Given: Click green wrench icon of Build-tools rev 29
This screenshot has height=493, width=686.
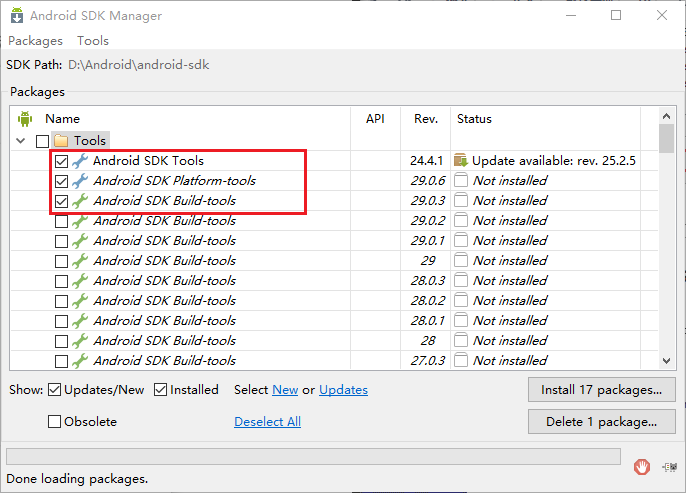Looking at the screenshot, I should coord(80,261).
